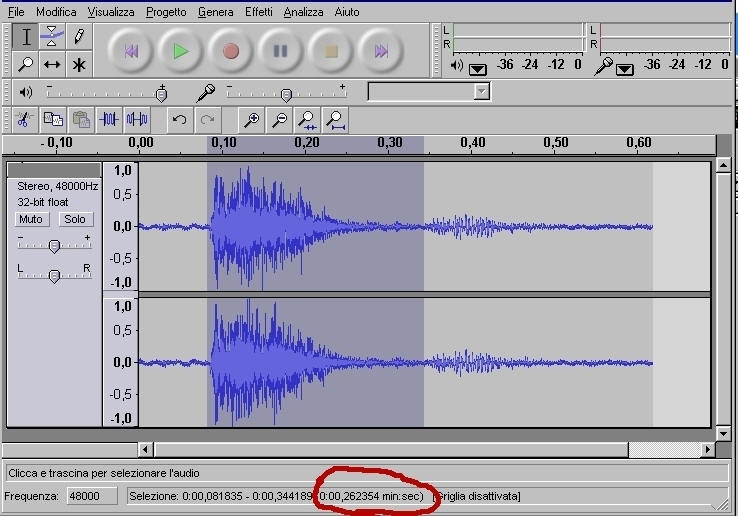This screenshot has height=516, width=738.
Task: Redo the last undone action
Action: click(208, 120)
